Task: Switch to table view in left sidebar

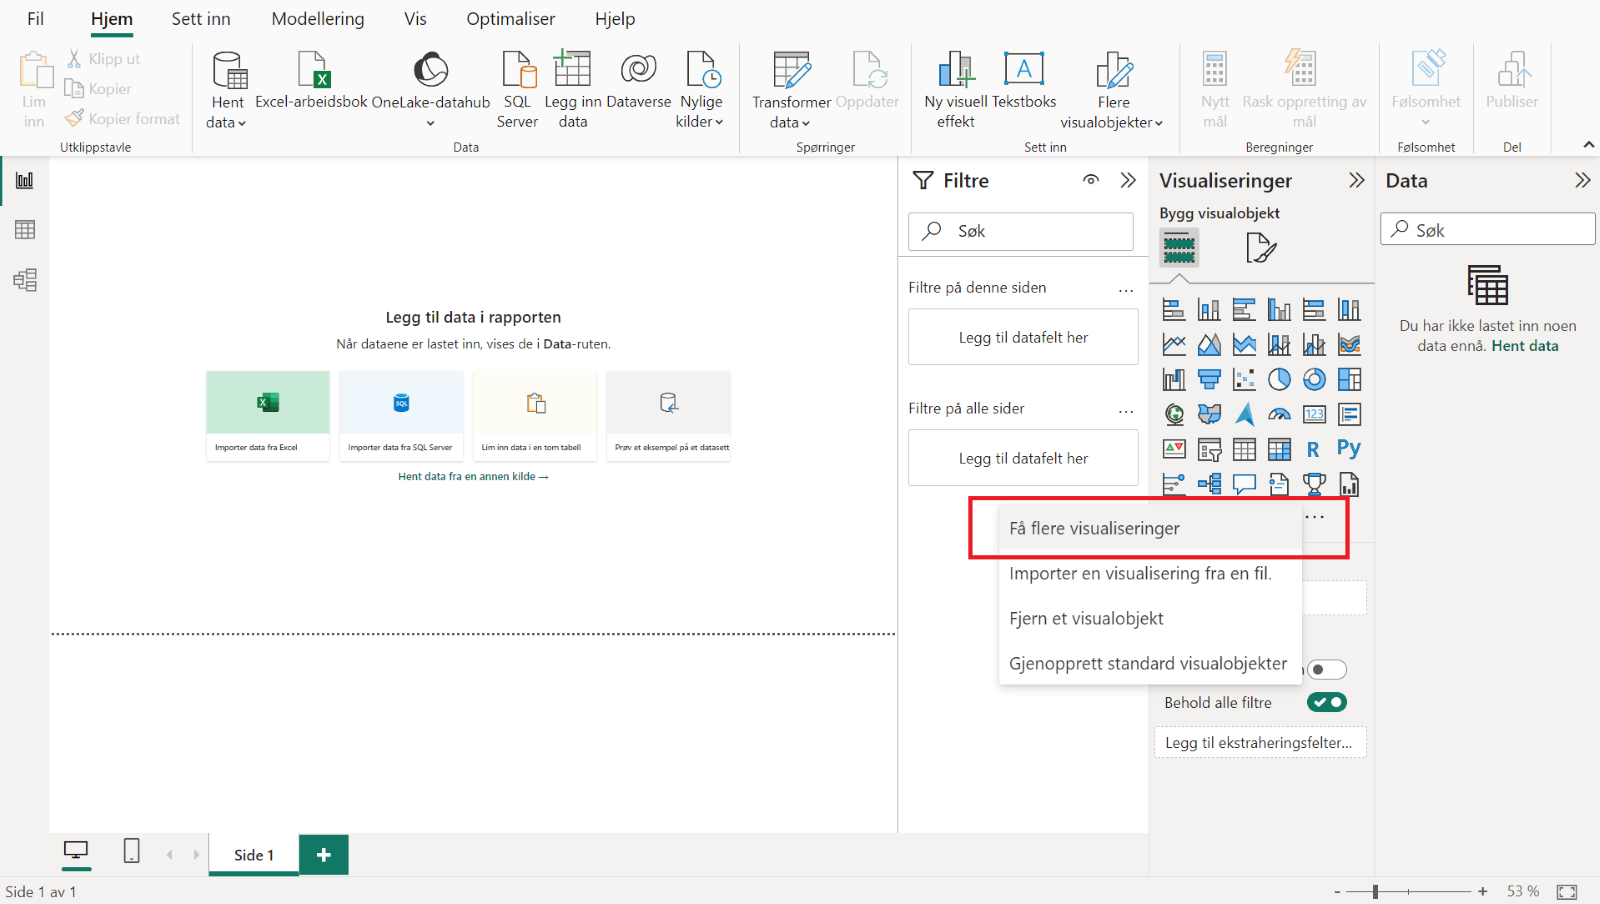Action: 25,230
